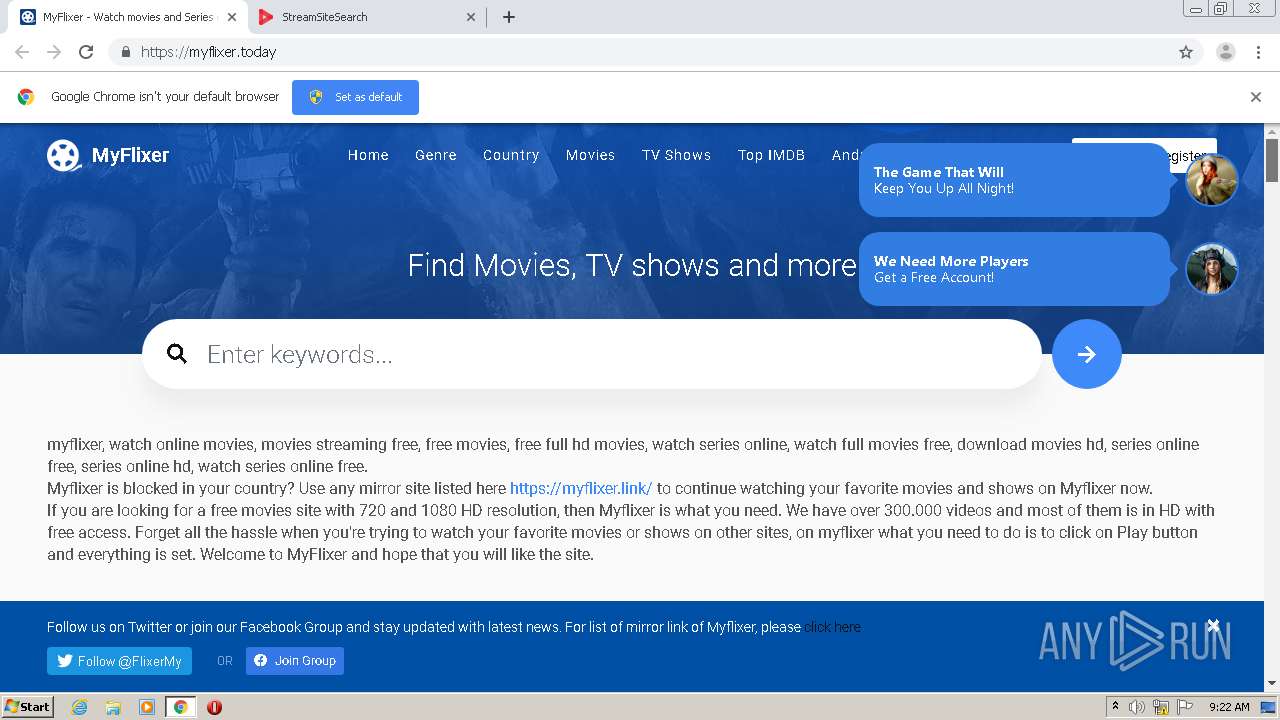Open 'The Game That Will' ad notification
The width and height of the screenshot is (1280, 720).
pyautogui.click(x=1014, y=180)
